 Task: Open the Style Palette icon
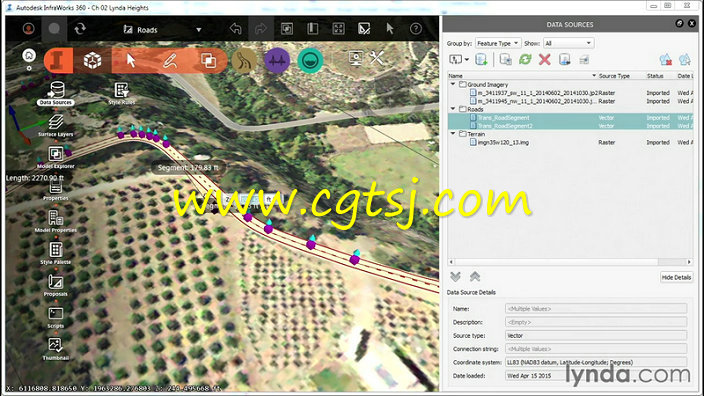56,253
